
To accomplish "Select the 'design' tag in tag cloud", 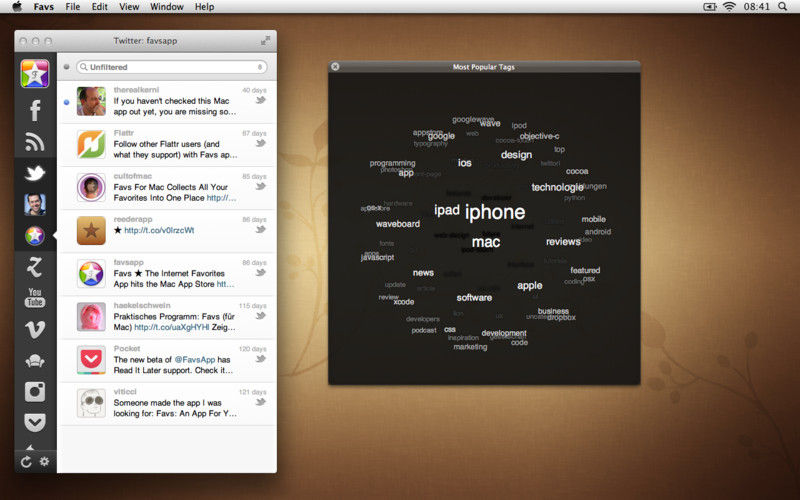I will [516, 155].
